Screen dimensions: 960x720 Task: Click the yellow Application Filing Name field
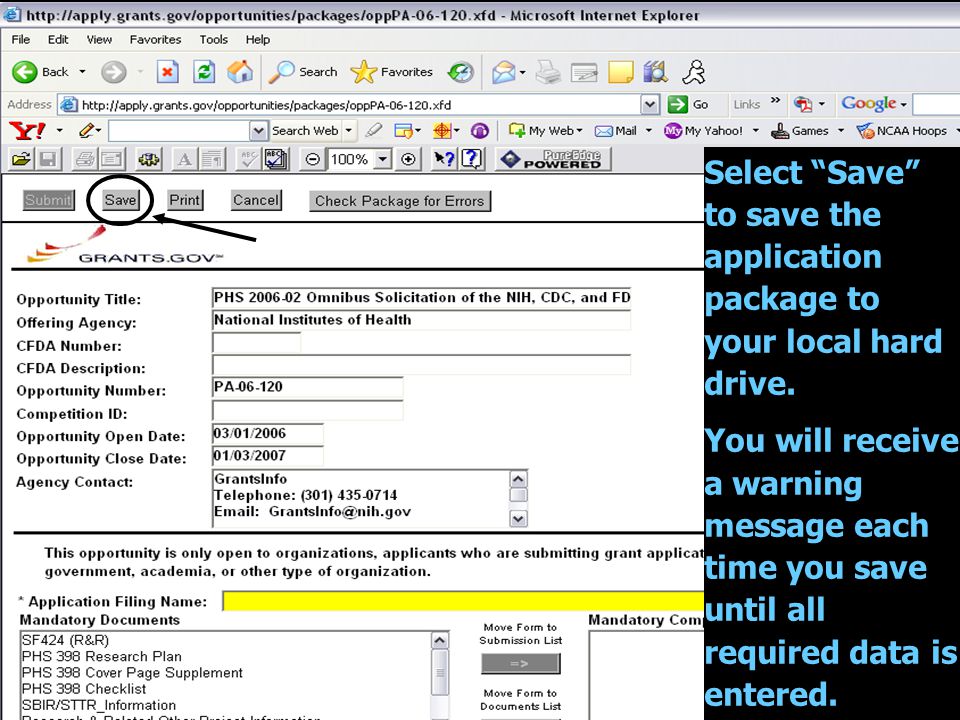click(x=463, y=601)
